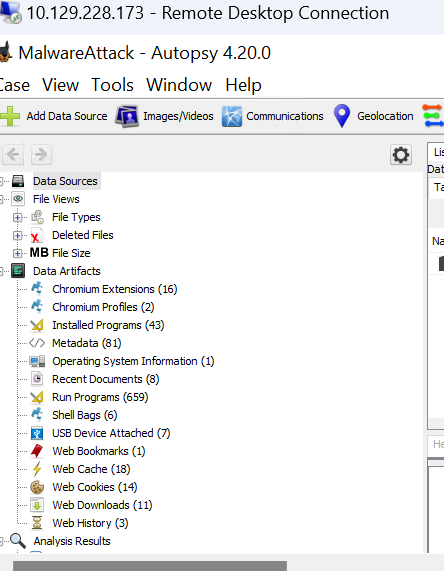
Task: Open the tree gear settings button
Action: (401, 155)
